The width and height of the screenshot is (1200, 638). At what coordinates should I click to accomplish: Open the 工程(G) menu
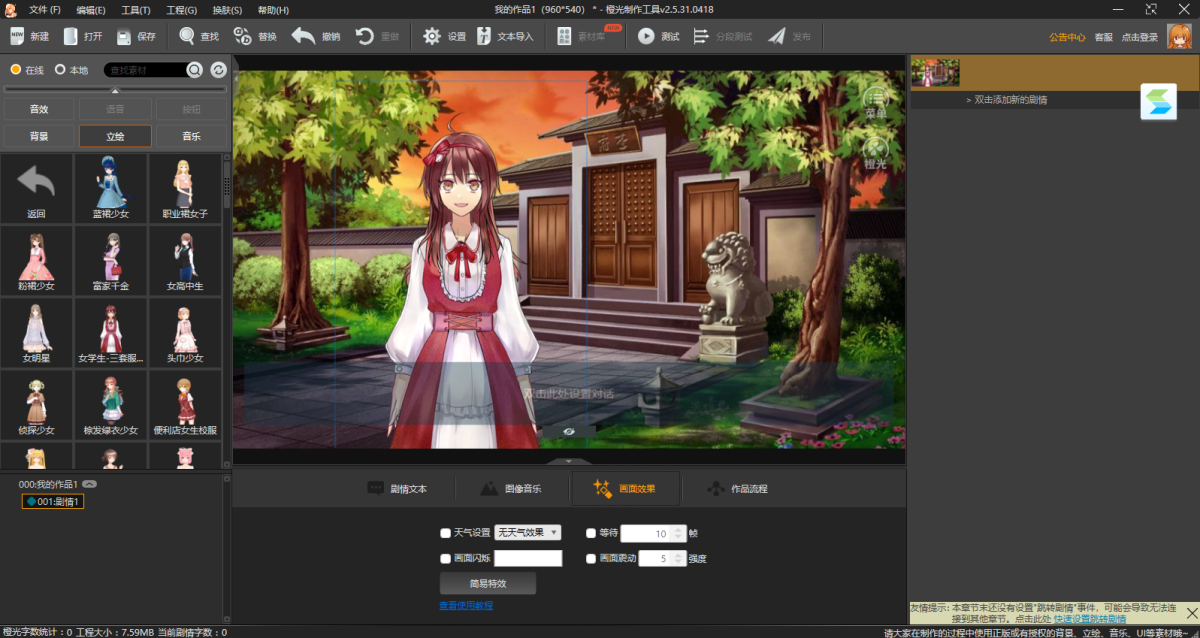pos(181,10)
